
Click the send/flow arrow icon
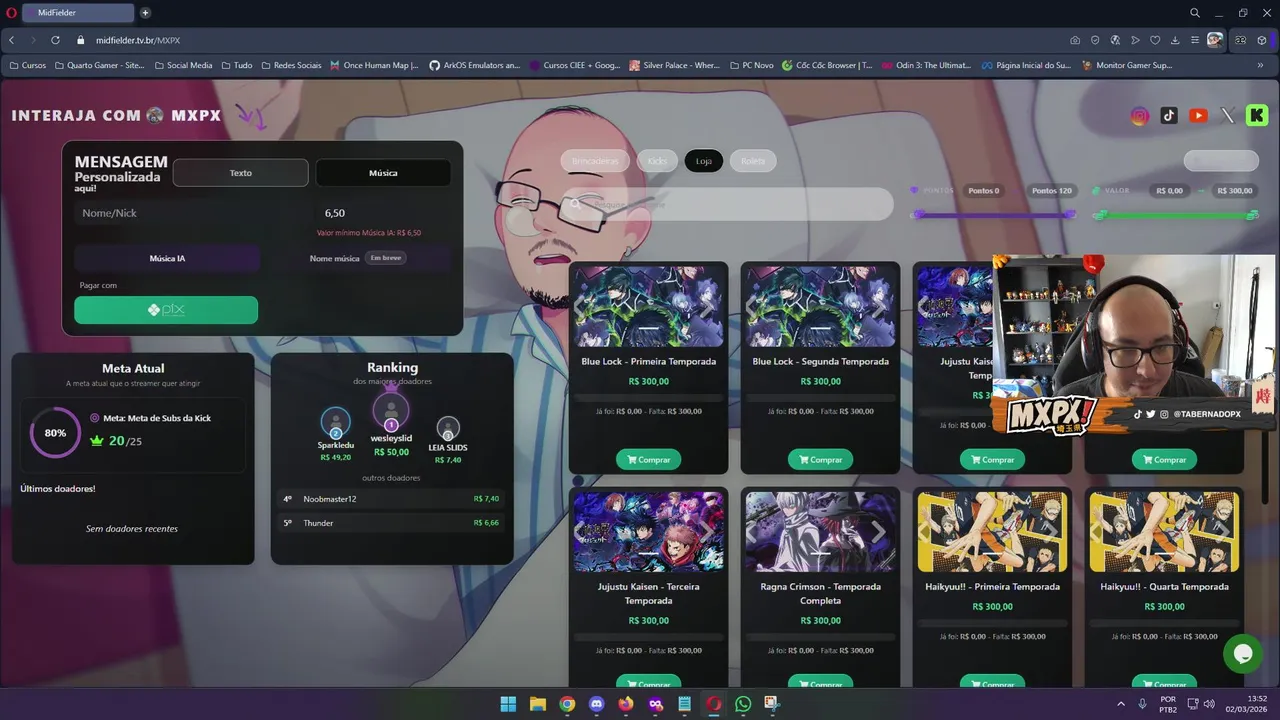point(1135,40)
